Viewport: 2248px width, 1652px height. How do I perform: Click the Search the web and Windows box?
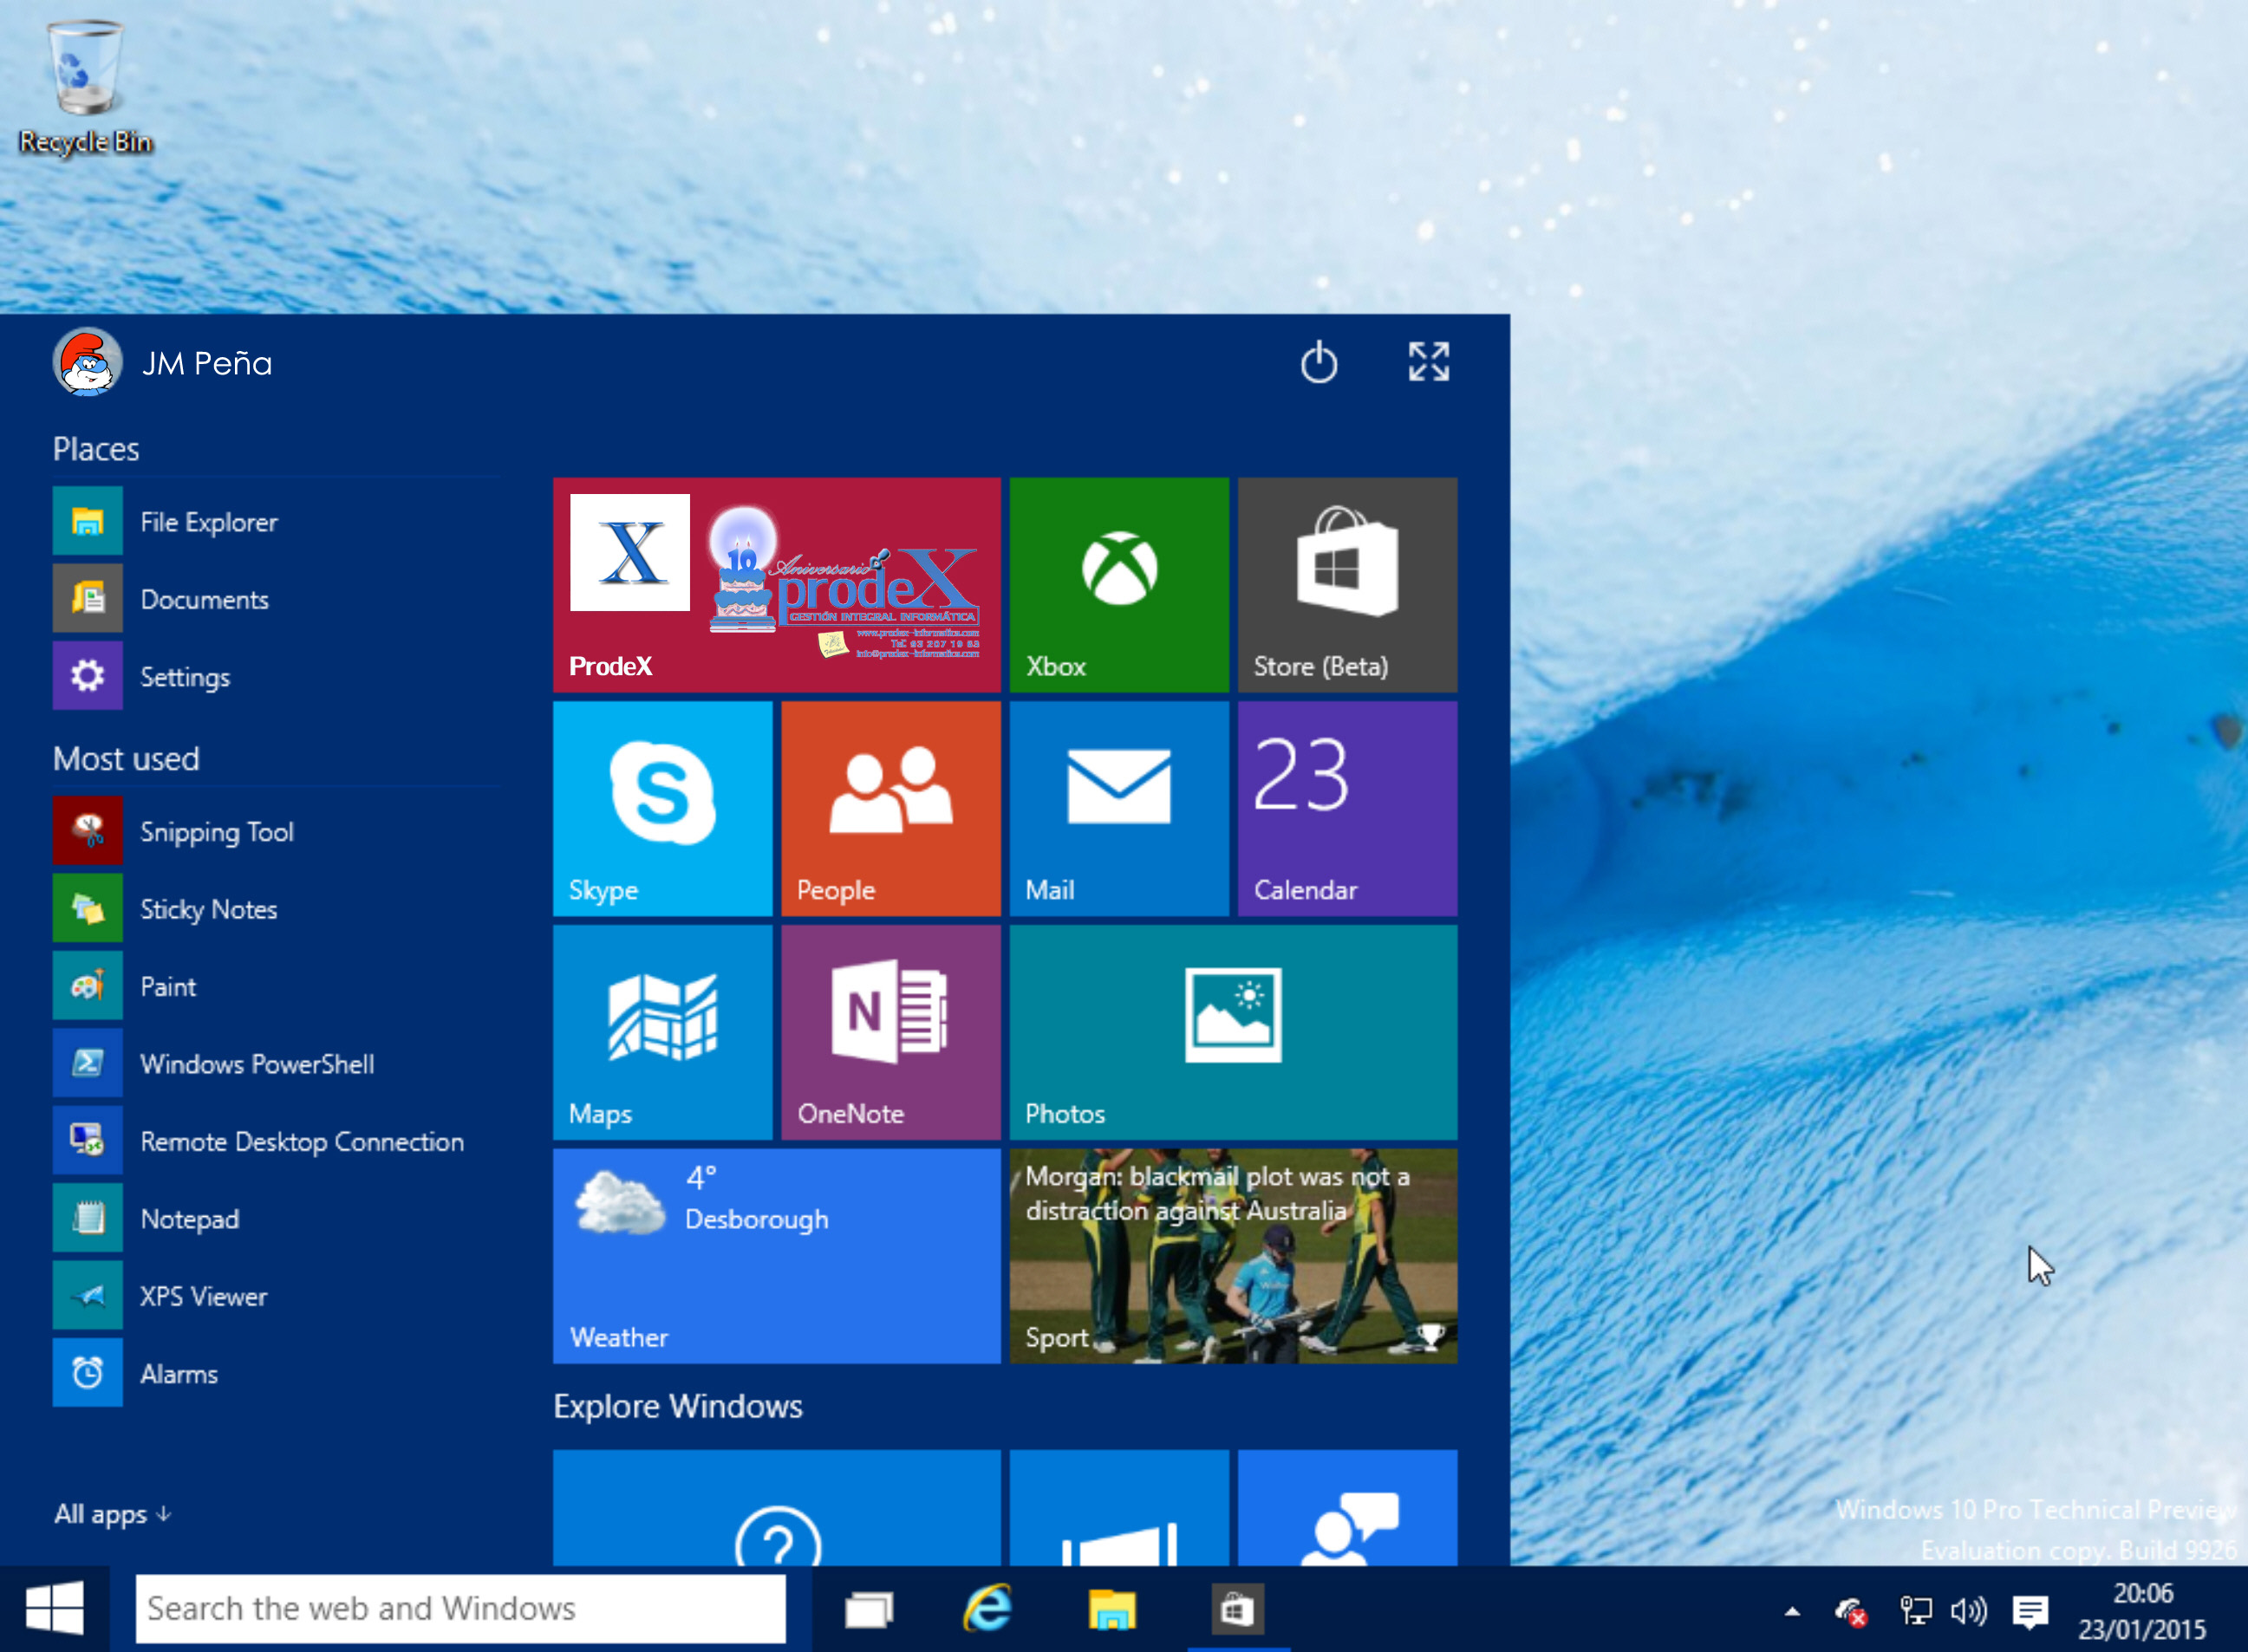coord(460,1609)
